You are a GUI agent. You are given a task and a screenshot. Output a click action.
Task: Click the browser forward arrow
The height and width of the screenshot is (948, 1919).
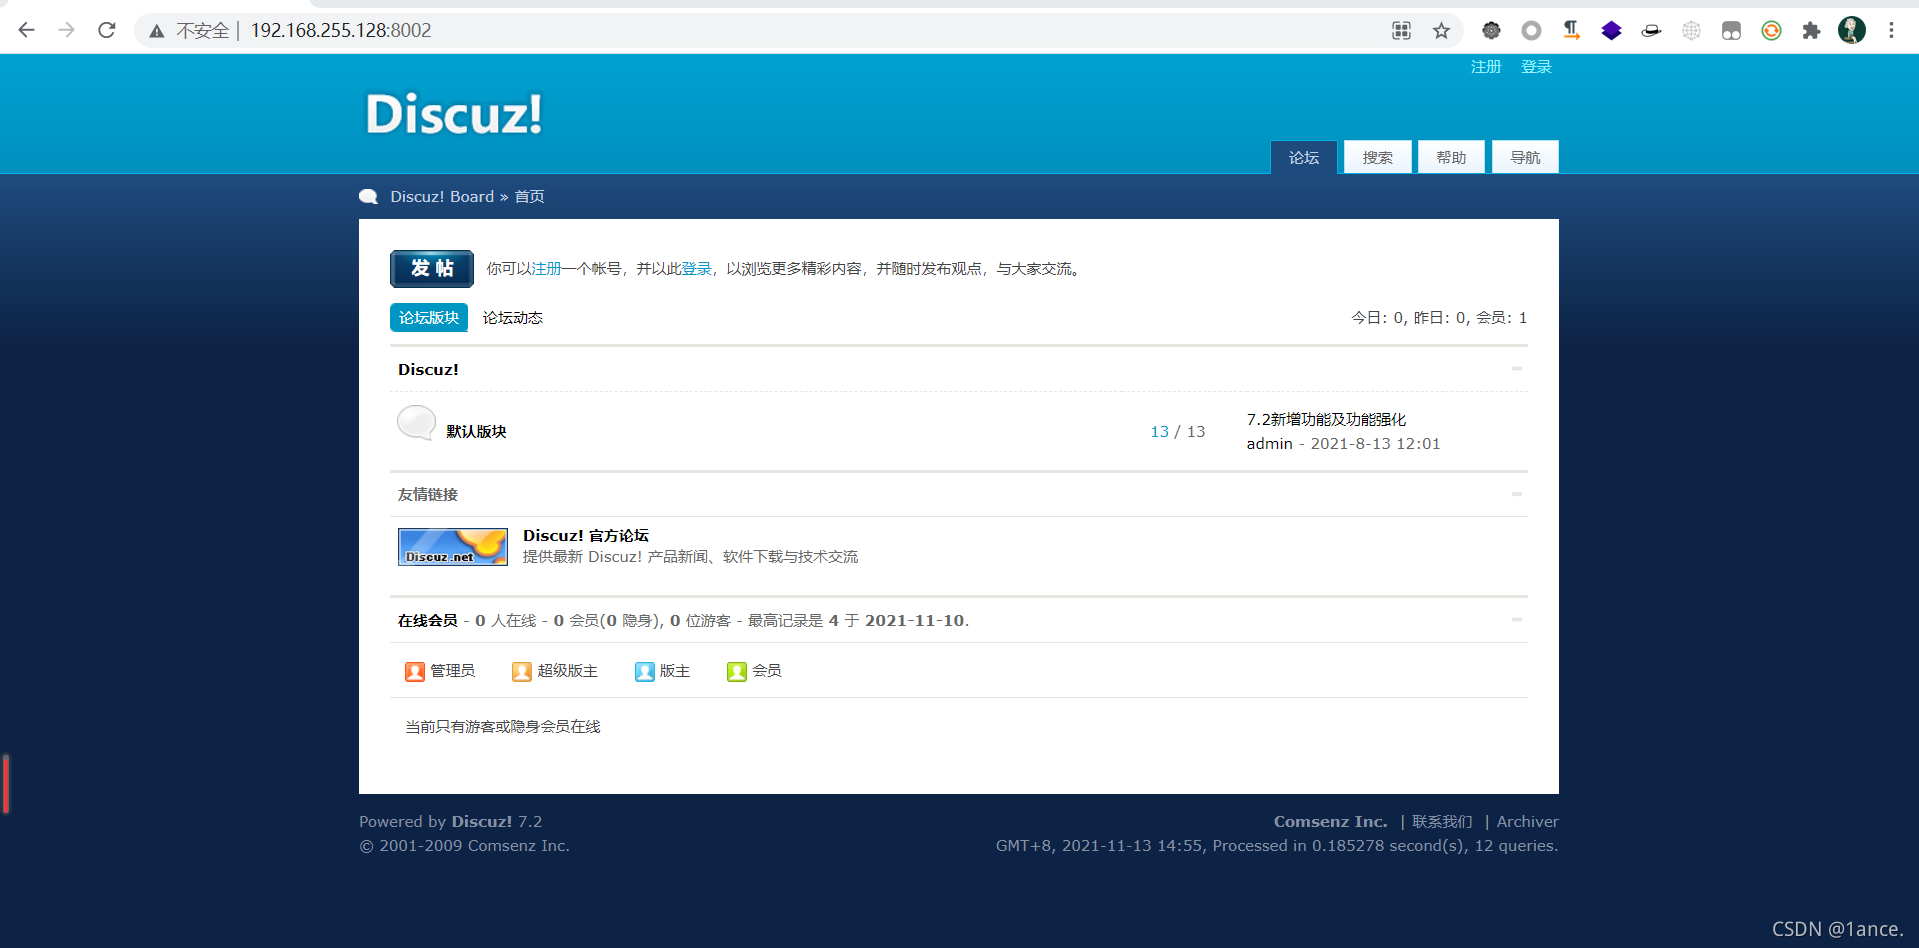click(x=67, y=30)
